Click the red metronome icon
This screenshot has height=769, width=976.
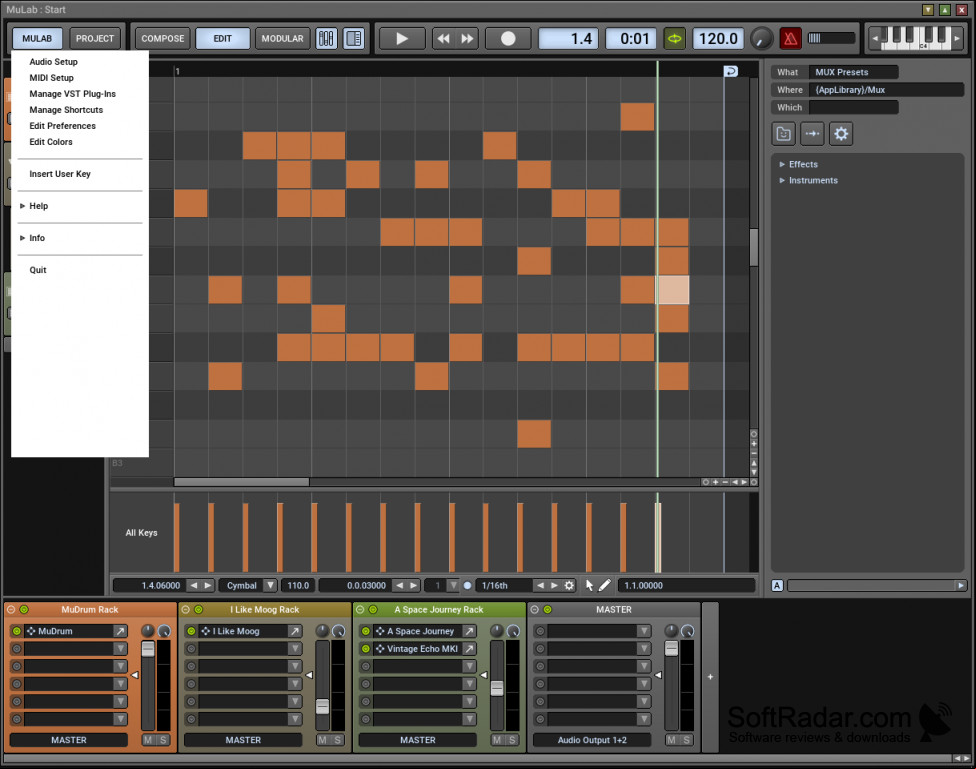coord(790,39)
